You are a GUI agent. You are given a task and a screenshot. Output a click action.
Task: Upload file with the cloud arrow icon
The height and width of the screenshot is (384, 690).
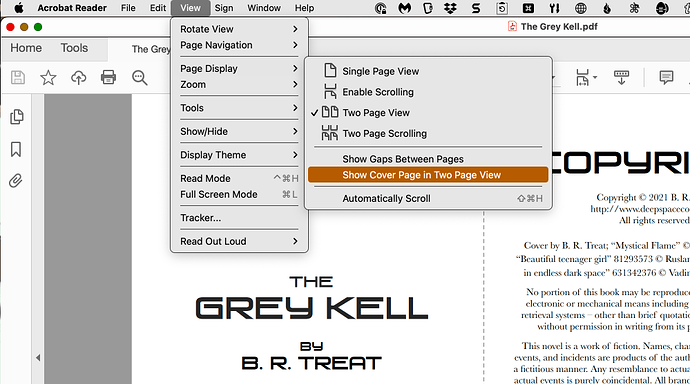click(x=78, y=78)
